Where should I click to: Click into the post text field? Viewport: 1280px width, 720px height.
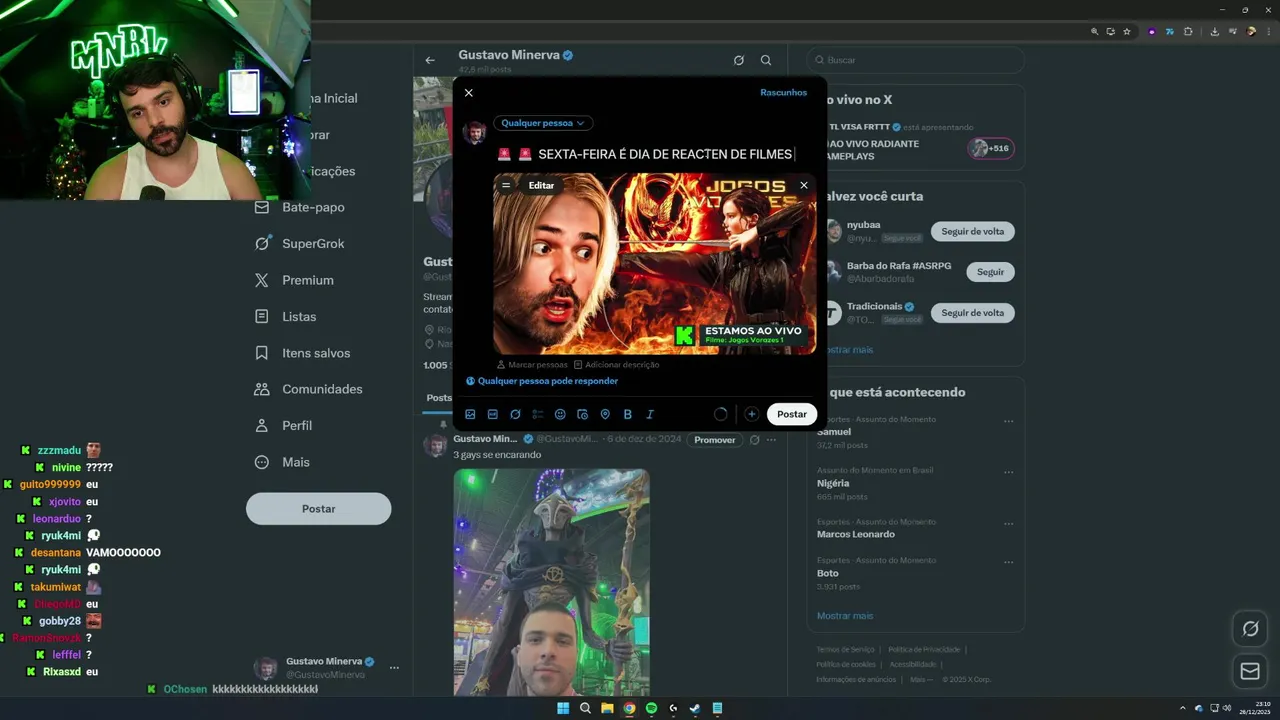655,154
